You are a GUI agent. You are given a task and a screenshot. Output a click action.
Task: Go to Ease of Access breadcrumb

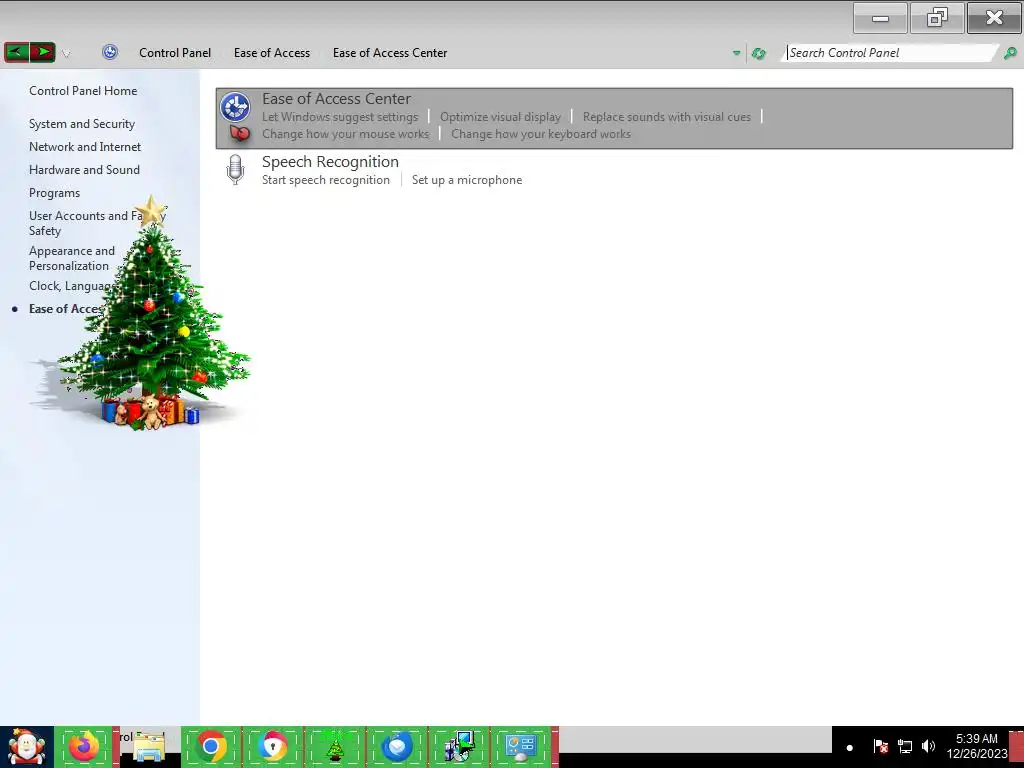272,53
